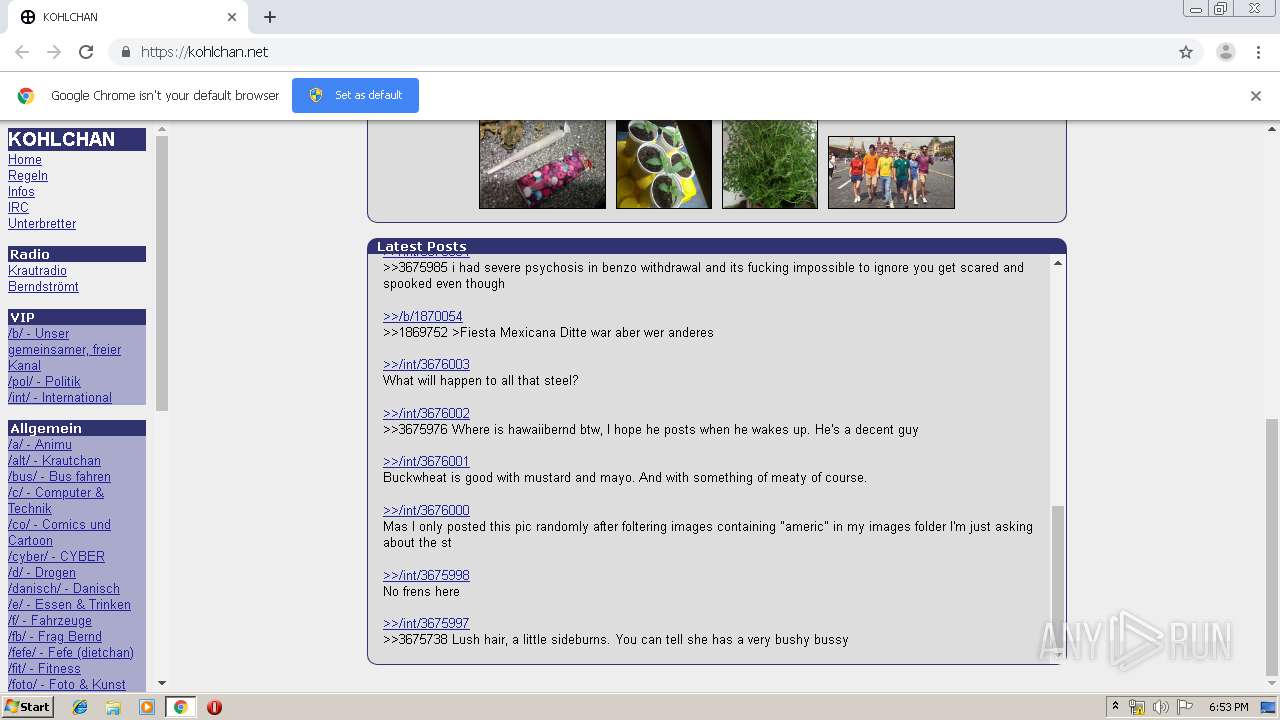This screenshot has height=720, width=1280.
Task: Launch Internet Explorer from the taskbar
Action: 80,707
